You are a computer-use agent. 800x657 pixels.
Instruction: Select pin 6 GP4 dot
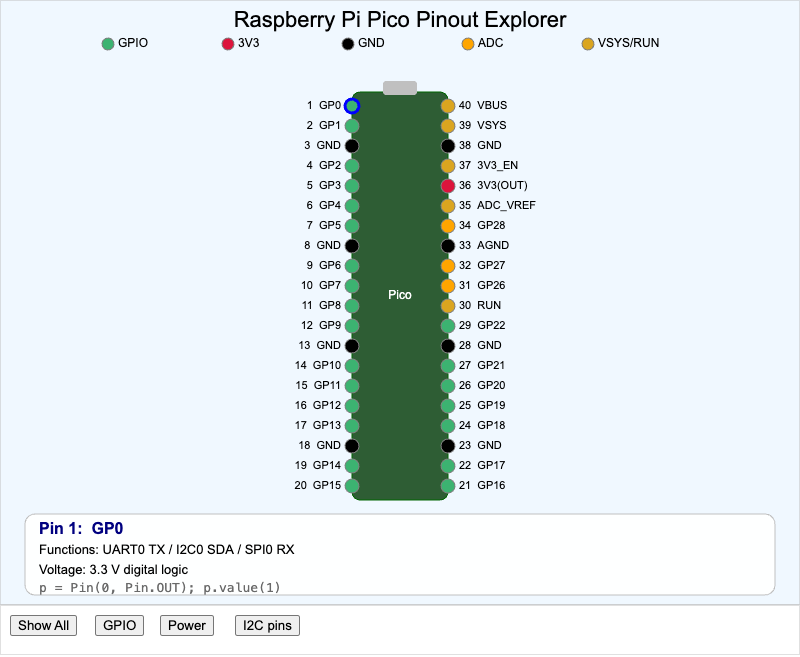click(x=352, y=206)
